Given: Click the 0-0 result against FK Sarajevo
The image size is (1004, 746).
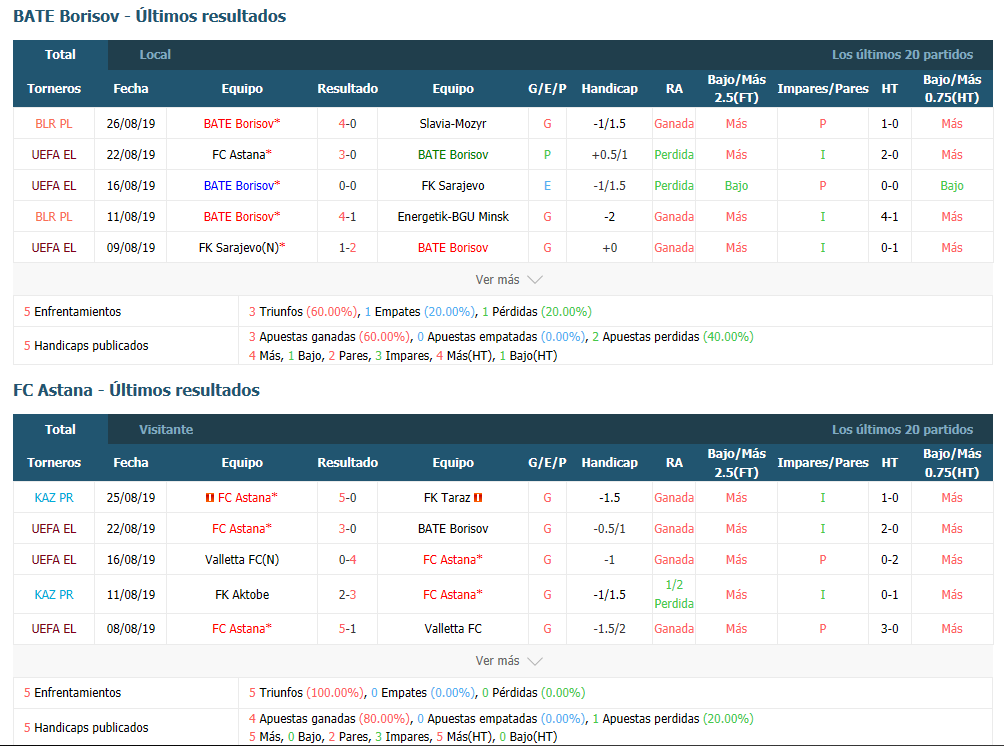Looking at the screenshot, I should (x=347, y=186).
